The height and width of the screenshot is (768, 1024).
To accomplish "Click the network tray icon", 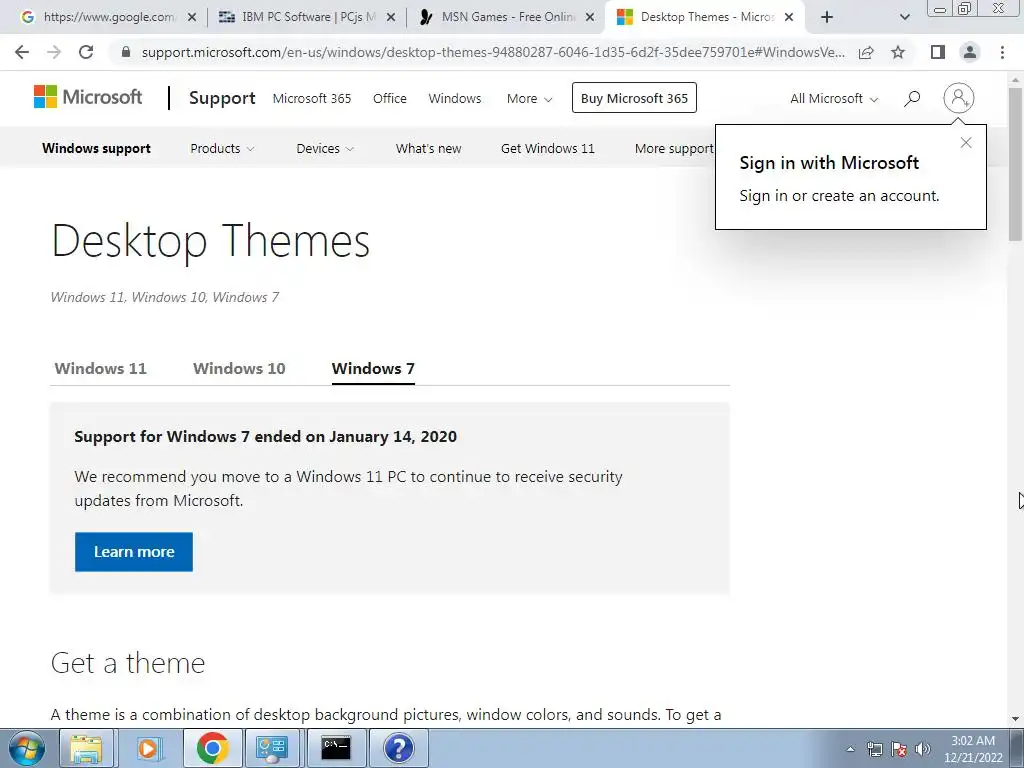I will point(874,749).
